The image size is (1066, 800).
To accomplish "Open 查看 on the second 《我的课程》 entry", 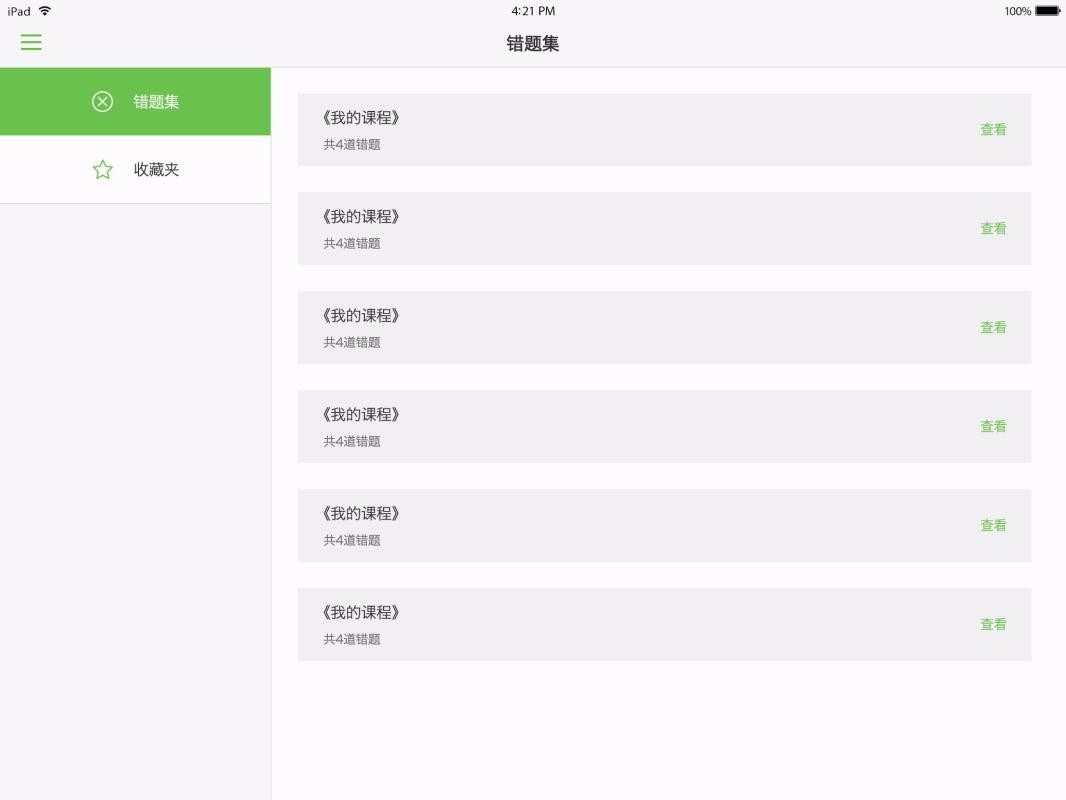I will coord(993,228).
